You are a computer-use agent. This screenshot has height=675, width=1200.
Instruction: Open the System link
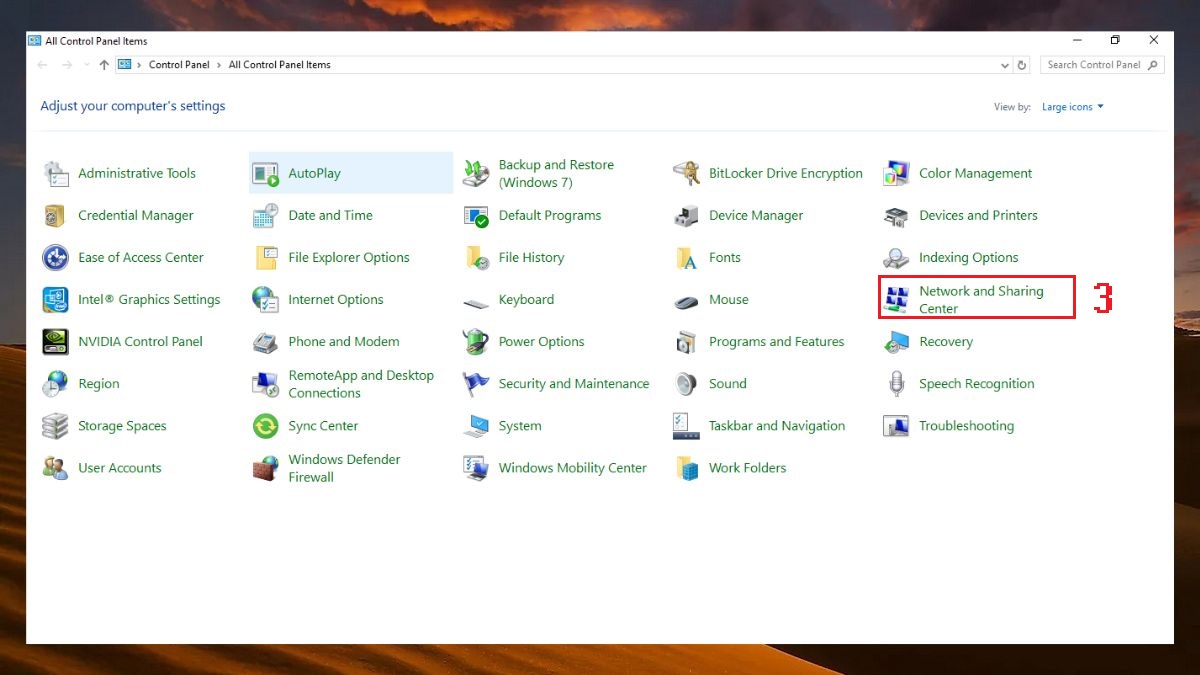520,425
